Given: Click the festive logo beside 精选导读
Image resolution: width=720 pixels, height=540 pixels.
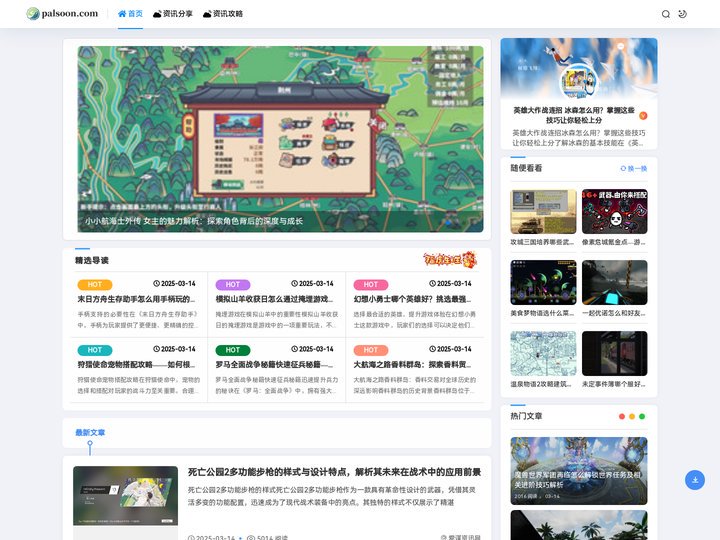Looking at the screenshot, I should tap(450, 260).
